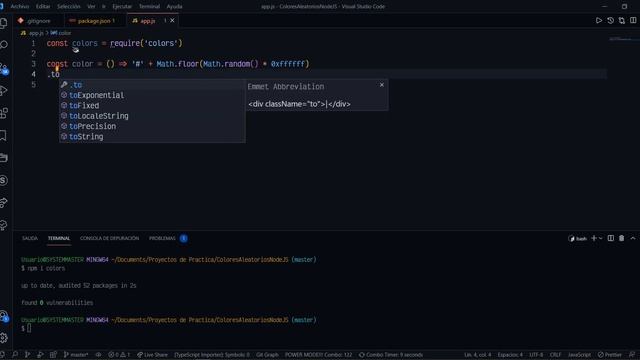Click the editor minimap
Image resolution: width=640 pixels, height=360 pixels.
(623, 39)
